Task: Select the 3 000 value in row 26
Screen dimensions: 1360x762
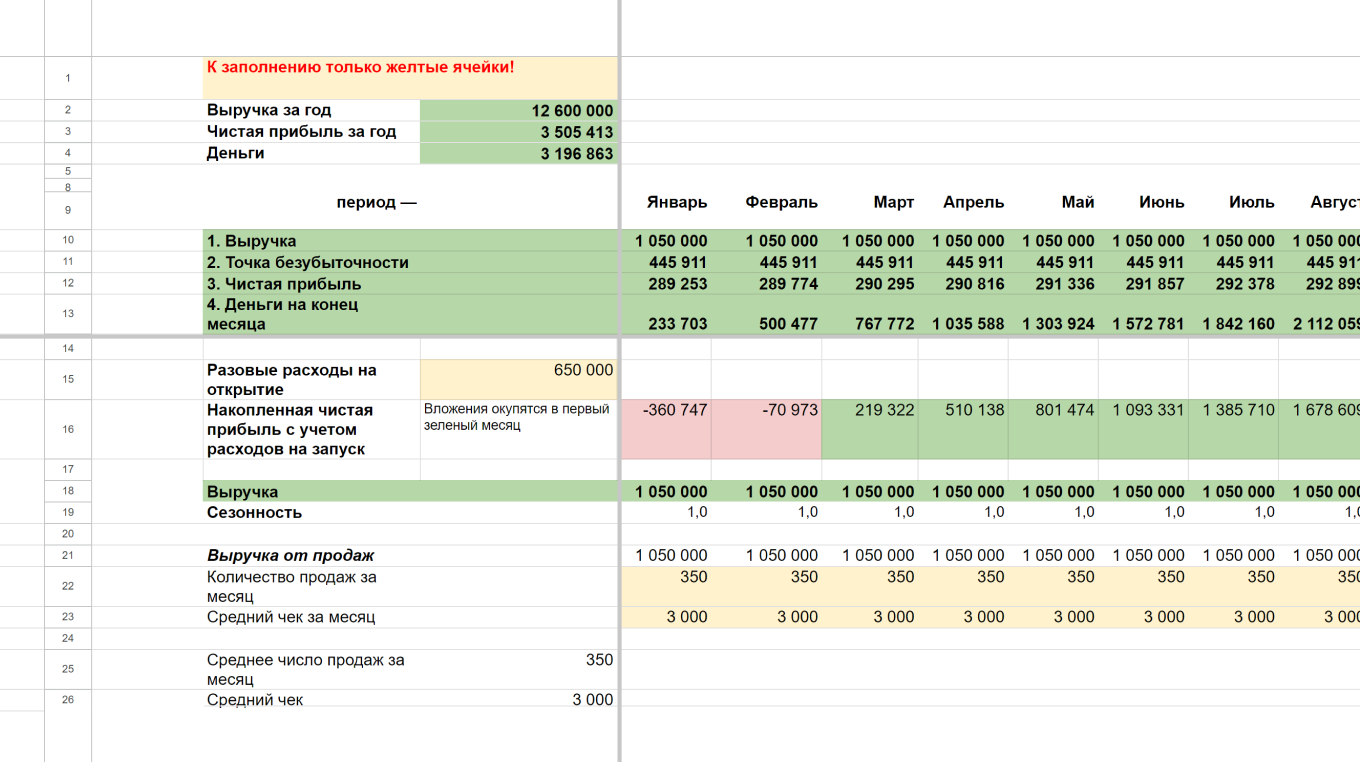Action: point(592,700)
